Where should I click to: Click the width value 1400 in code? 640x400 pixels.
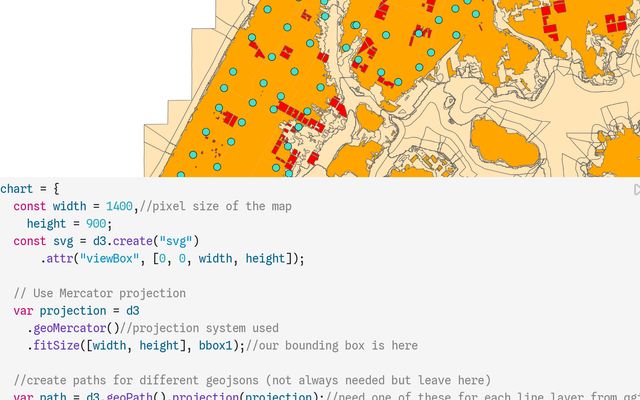[119, 206]
